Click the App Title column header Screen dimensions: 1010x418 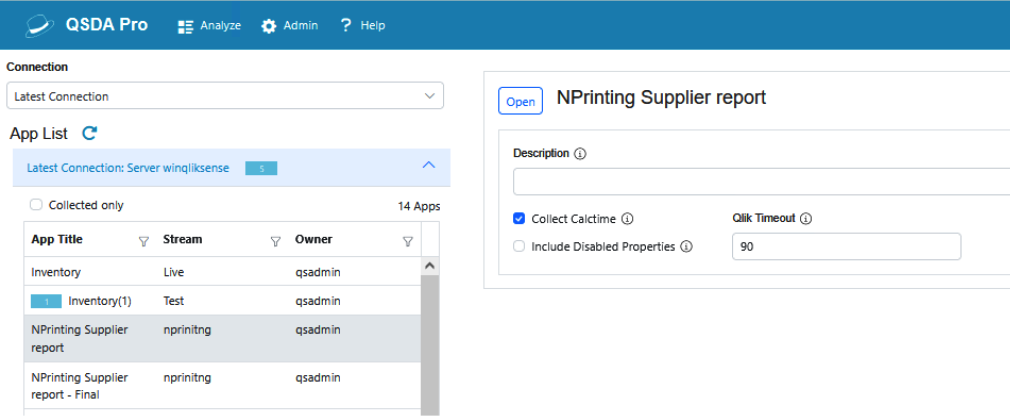(x=57, y=240)
